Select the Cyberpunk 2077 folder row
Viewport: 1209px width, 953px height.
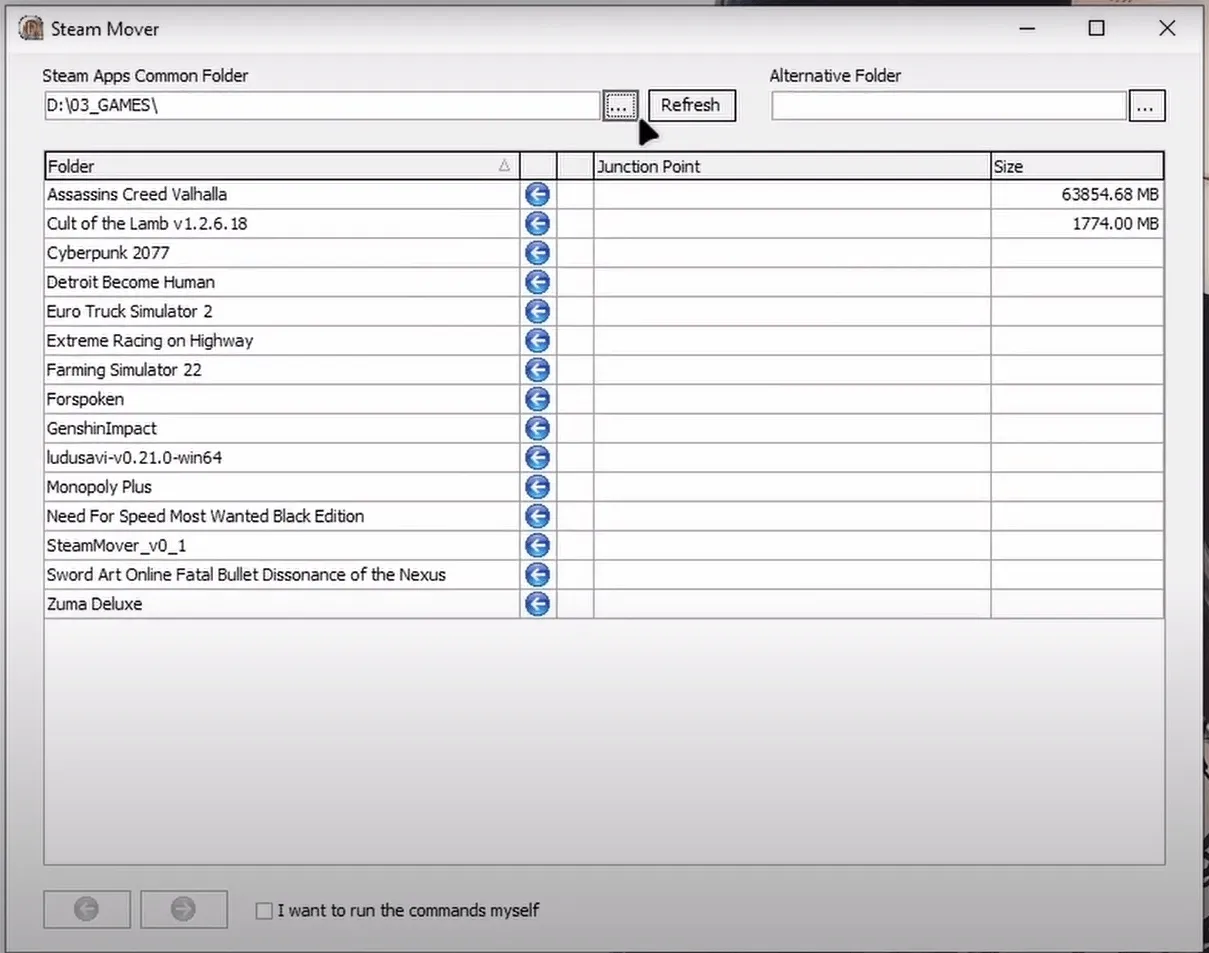pos(604,253)
